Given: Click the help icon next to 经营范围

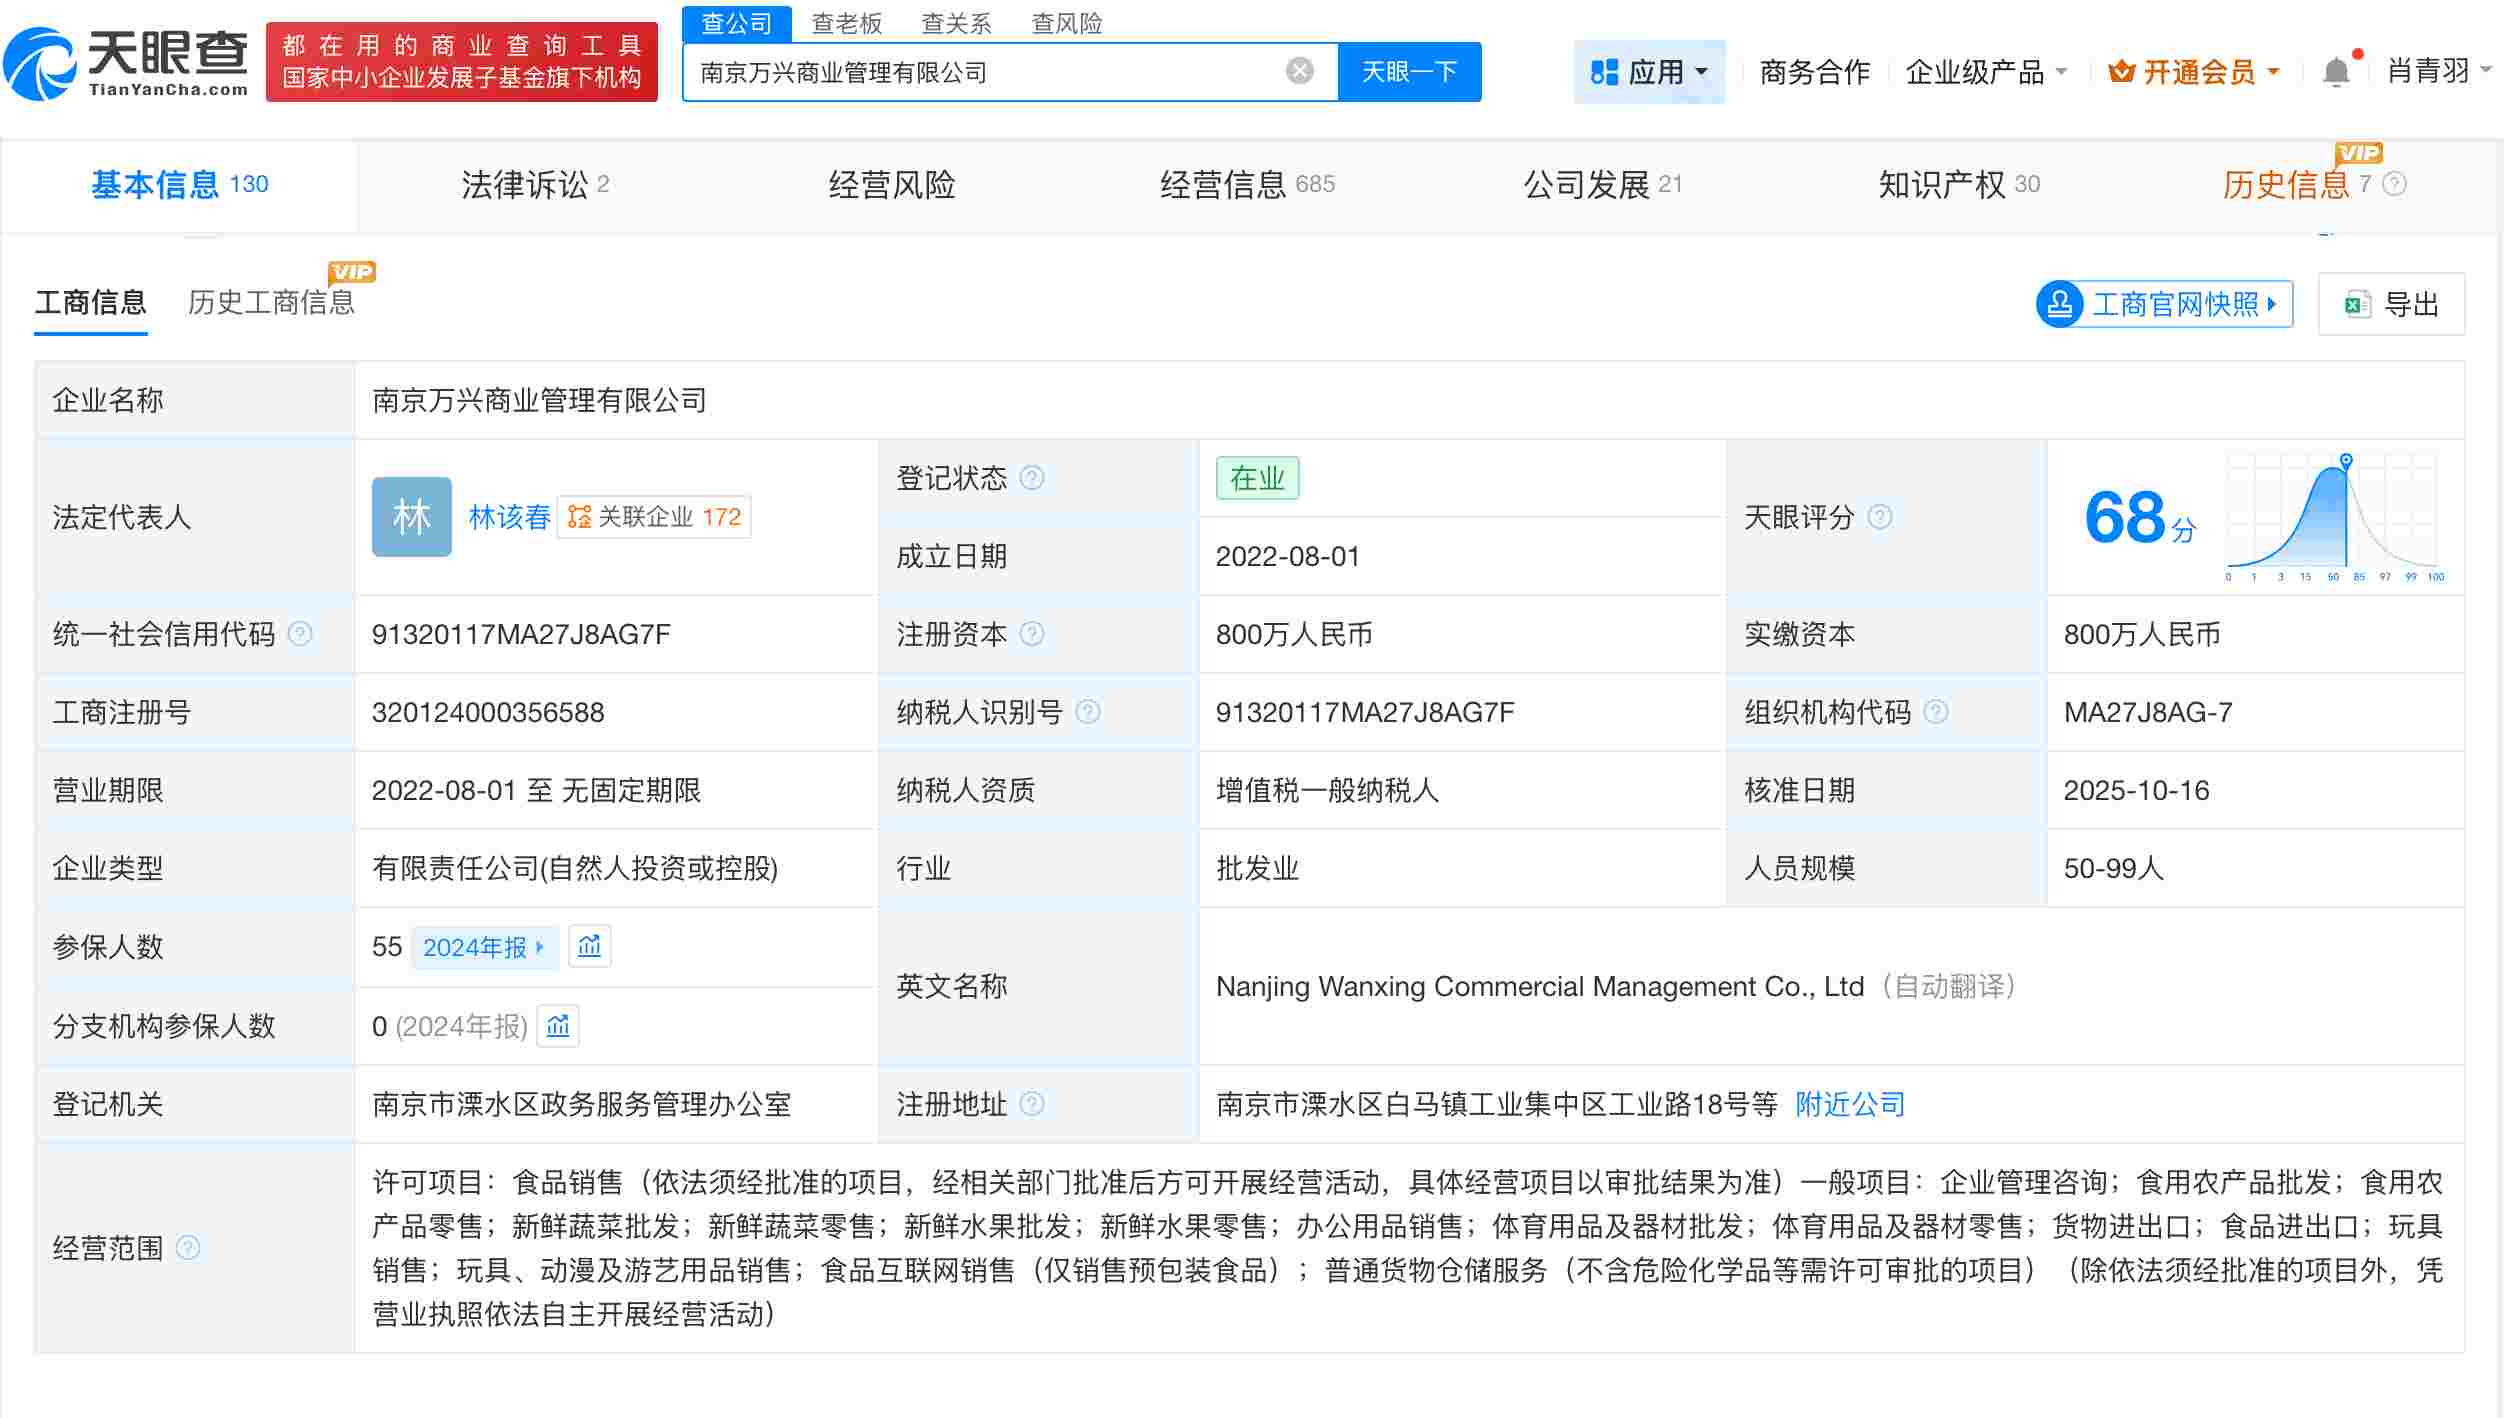Looking at the screenshot, I should point(185,1247).
